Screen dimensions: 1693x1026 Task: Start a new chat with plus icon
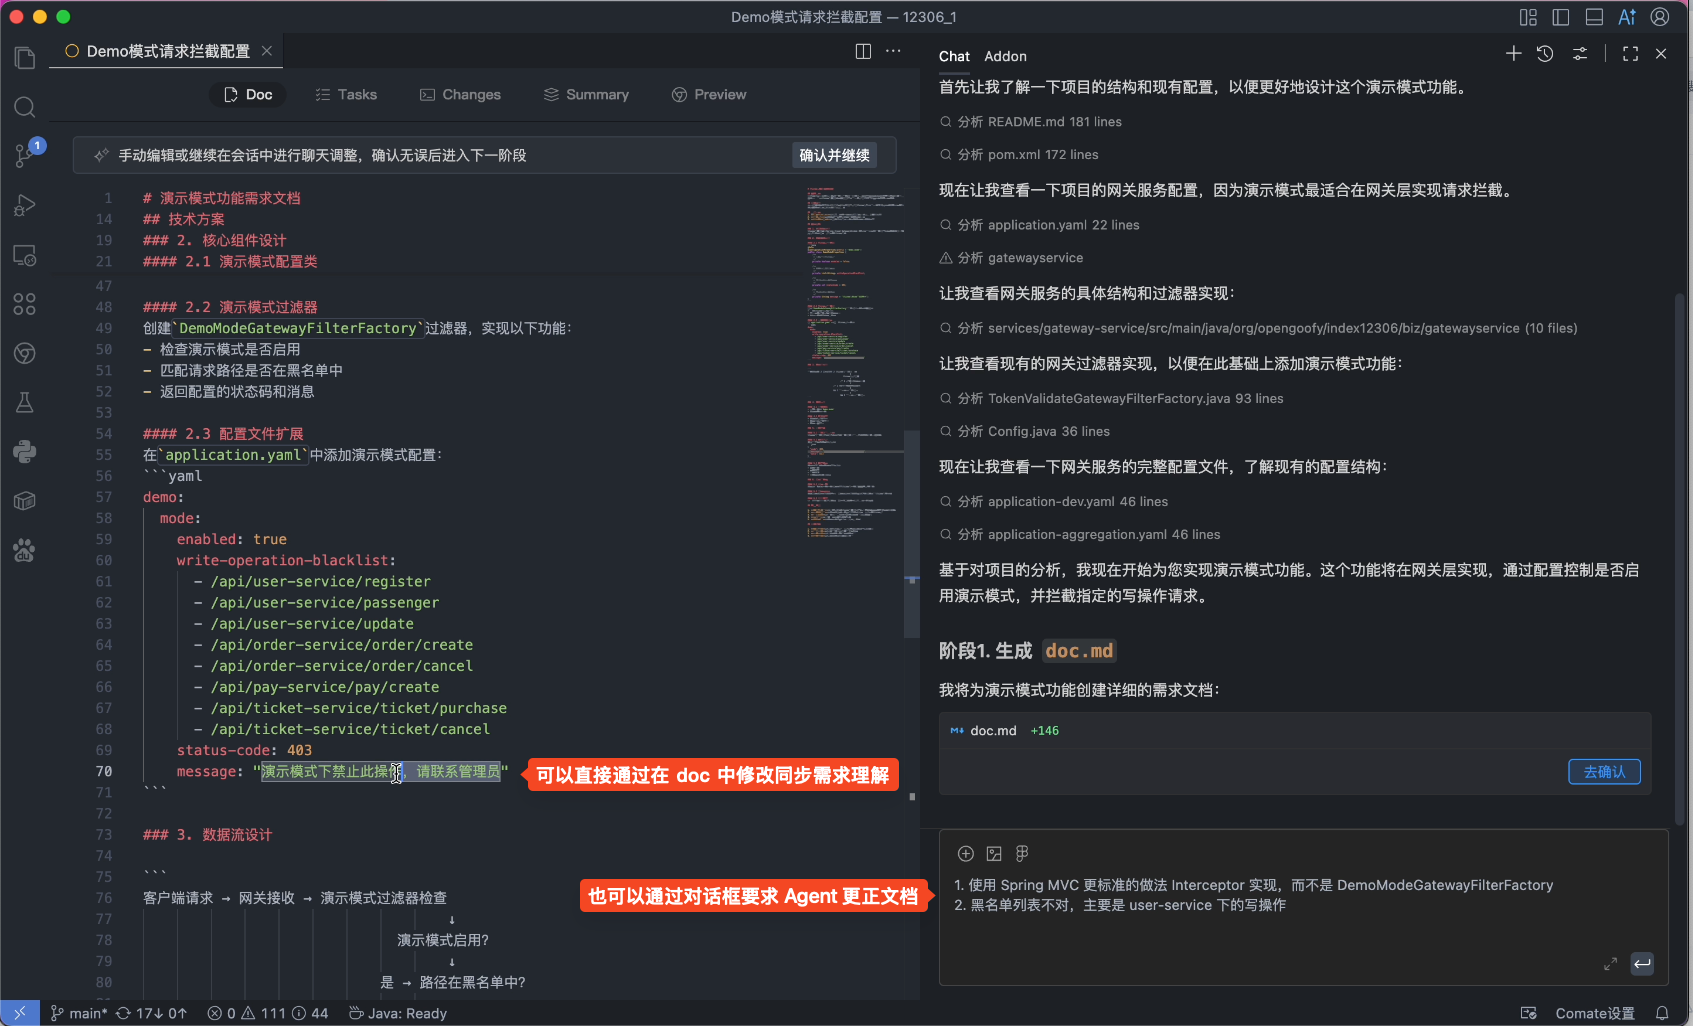tap(1514, 54)
